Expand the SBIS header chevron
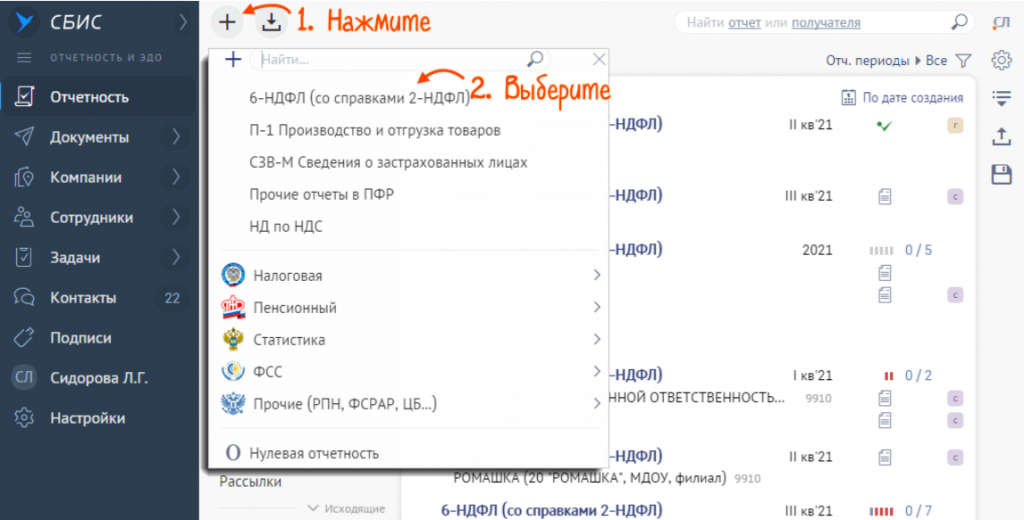1024x520 pixels. 183,22
